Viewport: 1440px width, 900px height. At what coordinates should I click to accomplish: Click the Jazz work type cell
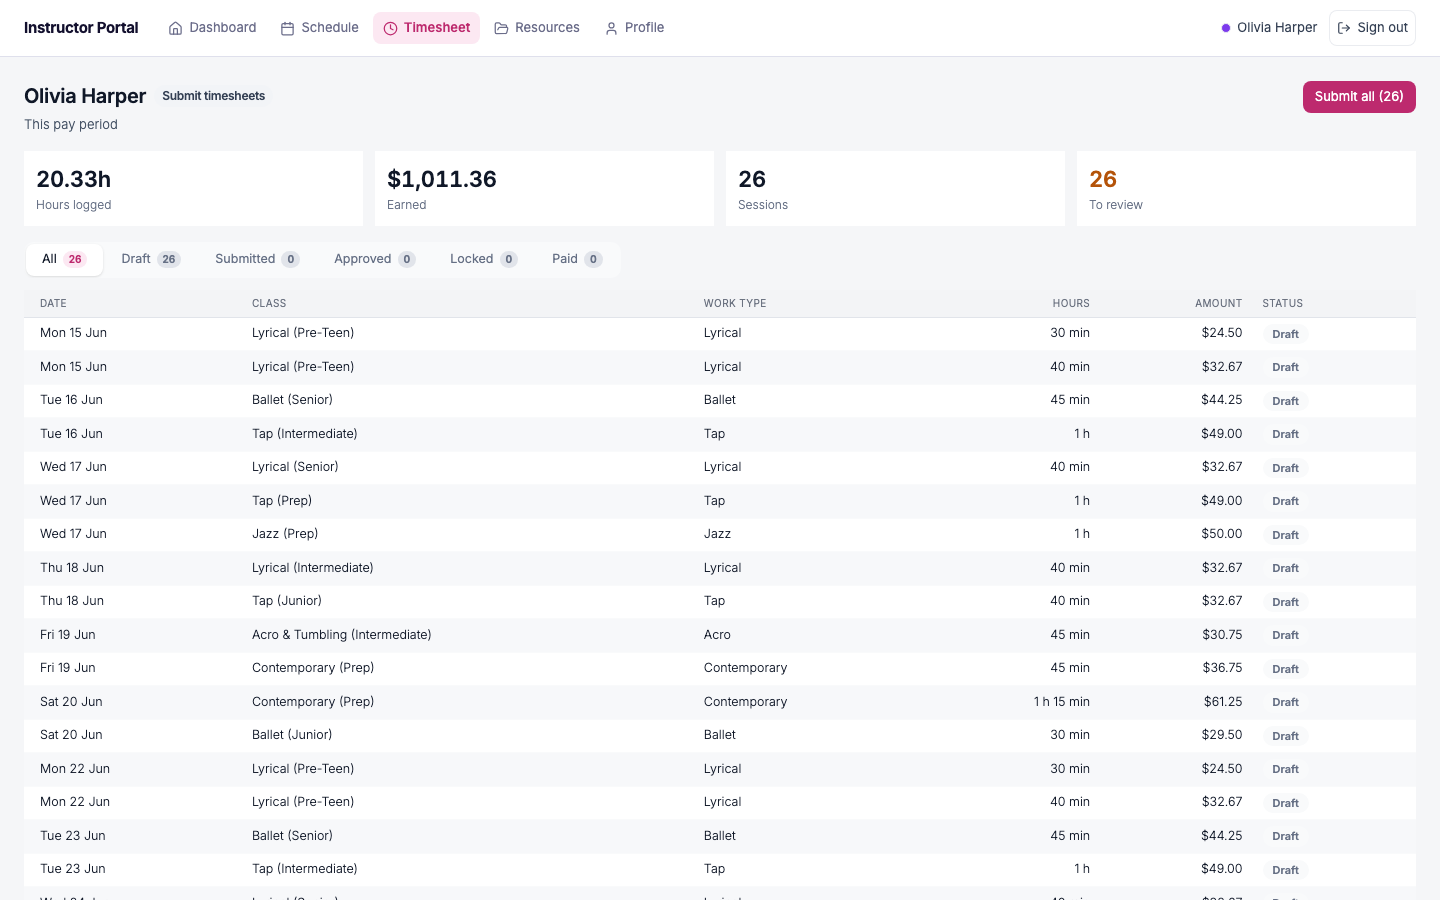coord(717,534)
